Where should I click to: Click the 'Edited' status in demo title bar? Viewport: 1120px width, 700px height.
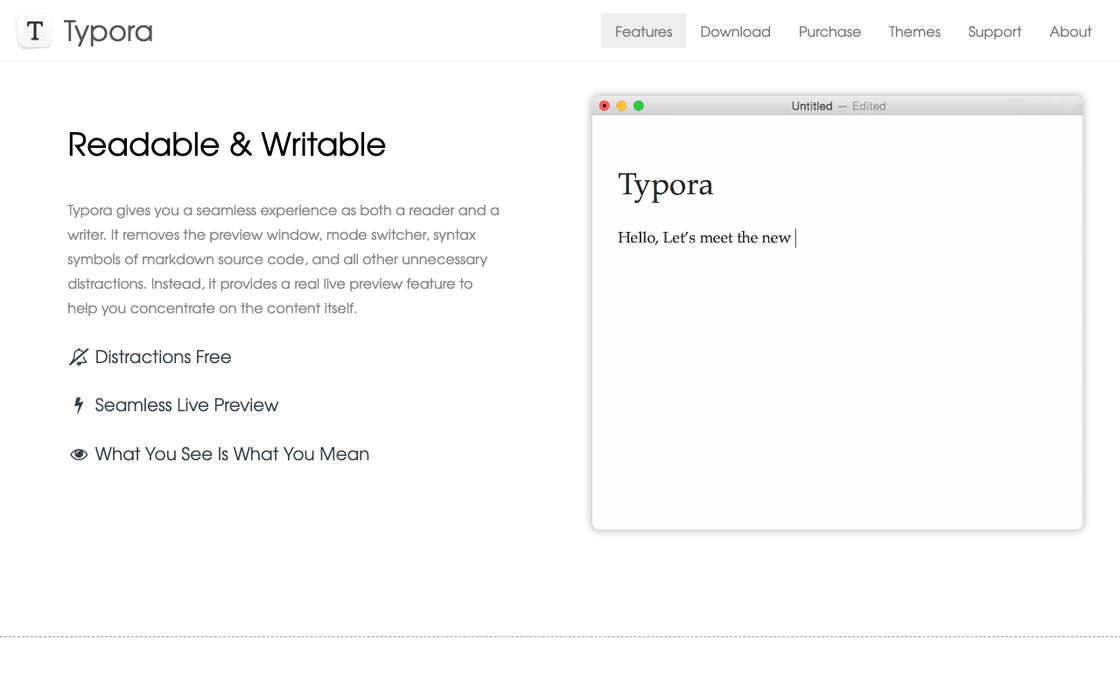coord(869,106)
